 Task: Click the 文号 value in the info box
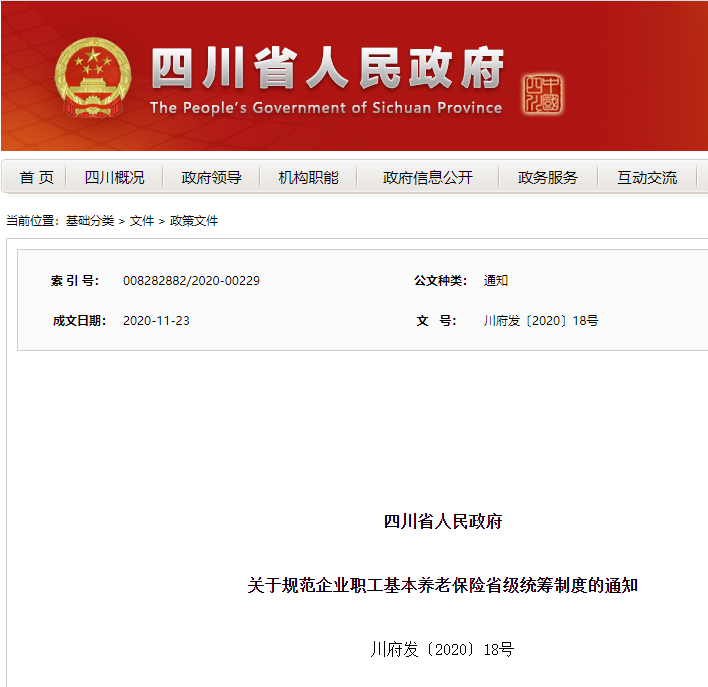(540, 321)
